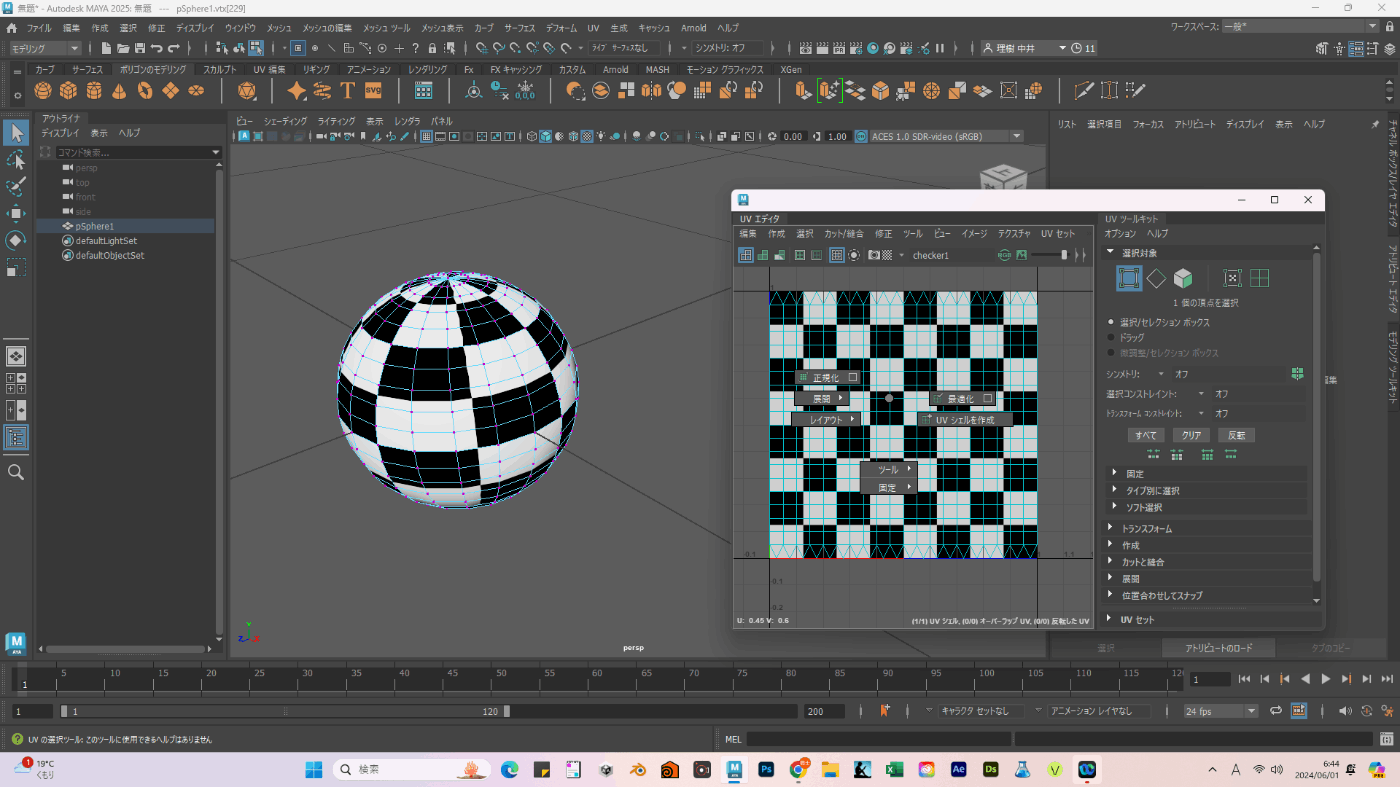Open the Content Browser grid icon
Viewport: 1400px width, 787px height.
[424, 91]
